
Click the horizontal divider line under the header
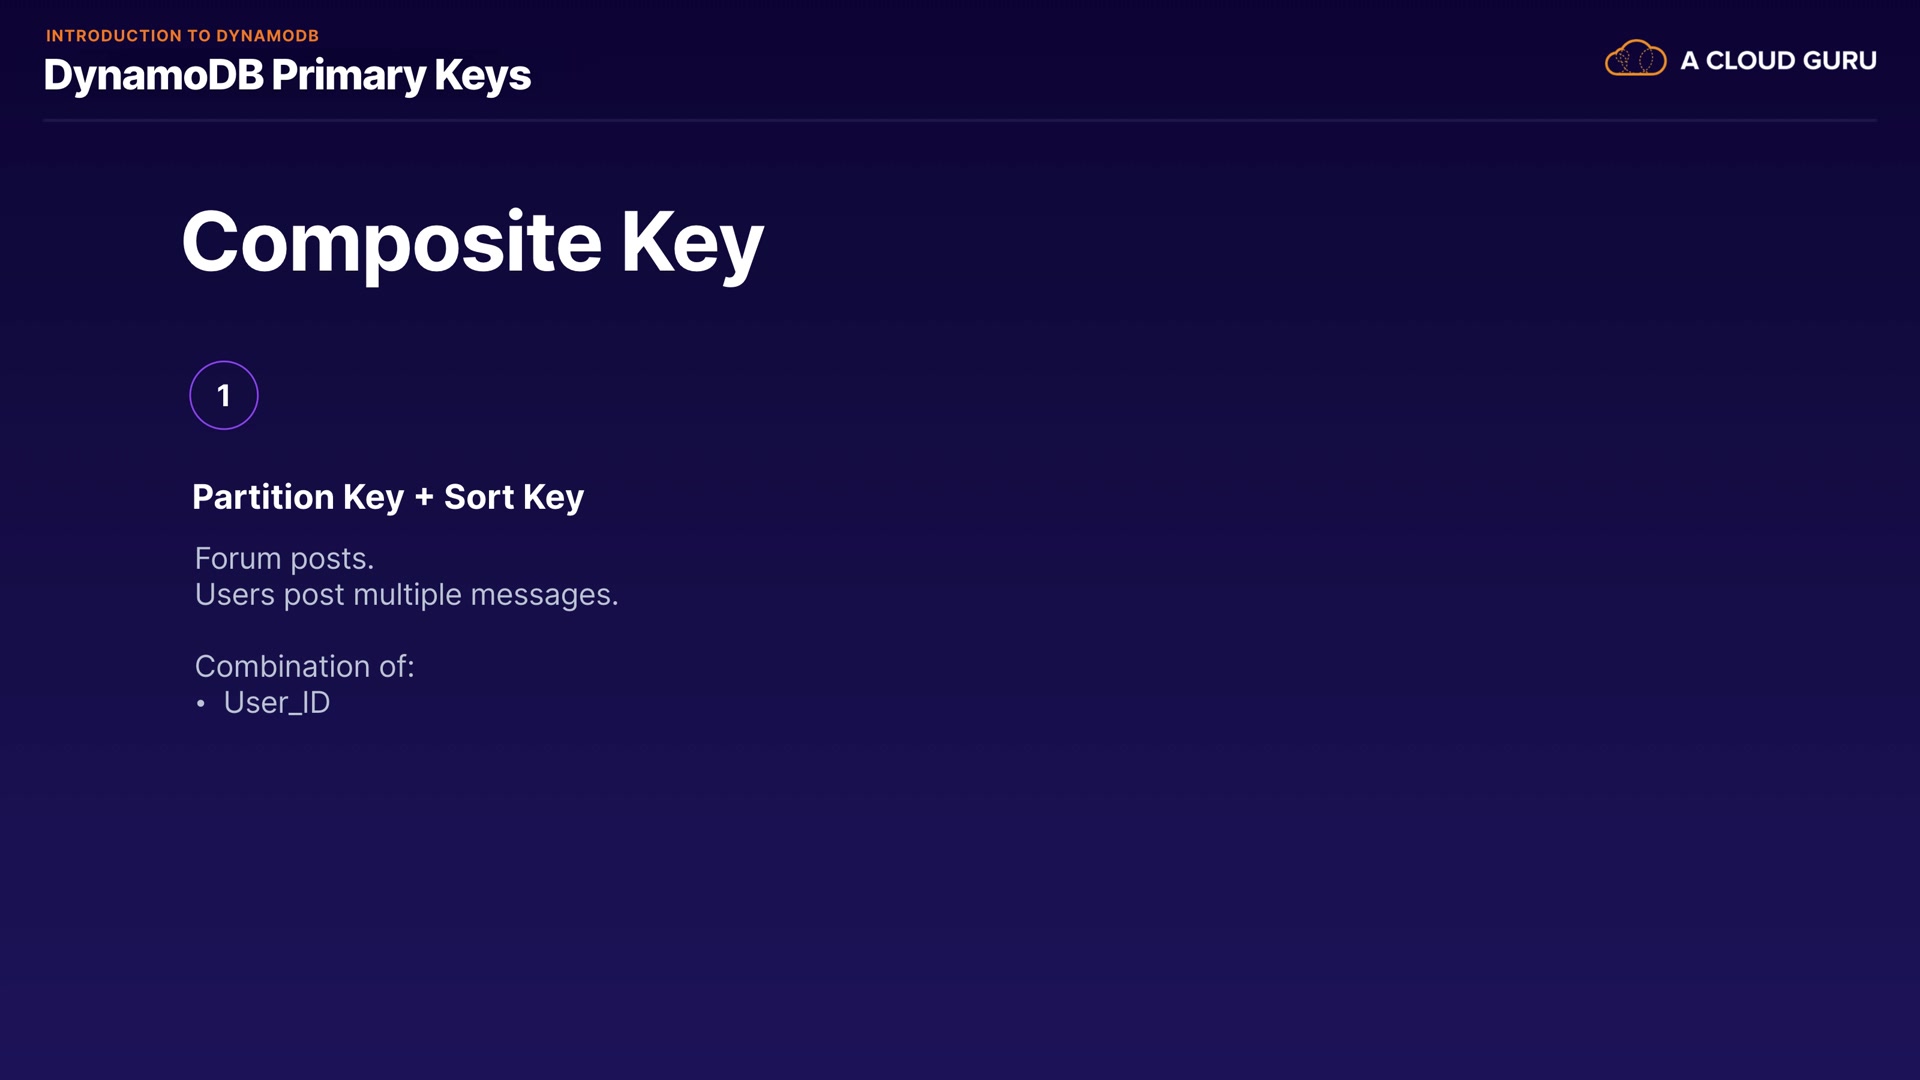960,120
